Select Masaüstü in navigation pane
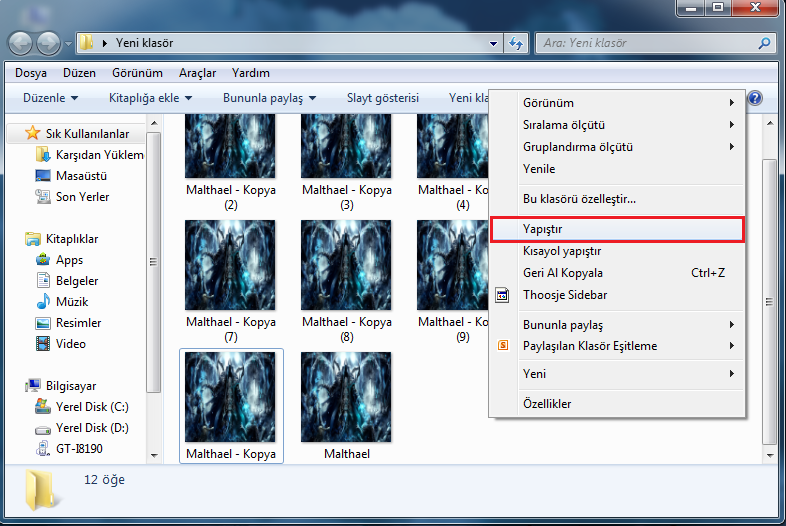 point(72,176)
